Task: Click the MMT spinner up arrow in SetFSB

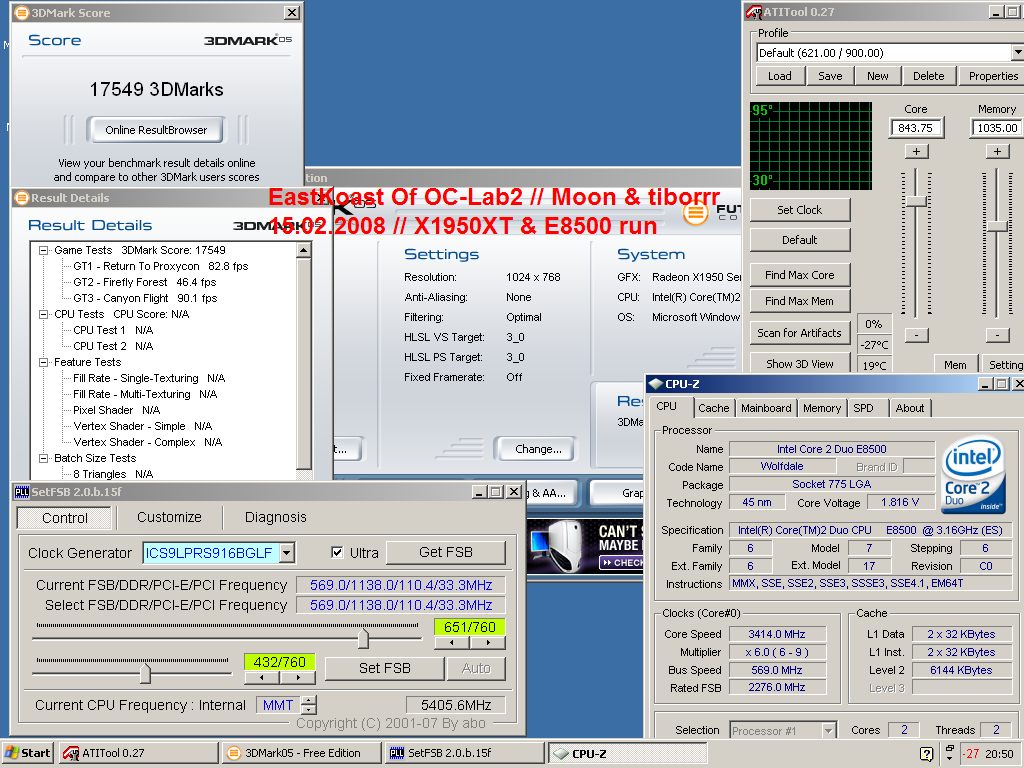Action: 309,701
